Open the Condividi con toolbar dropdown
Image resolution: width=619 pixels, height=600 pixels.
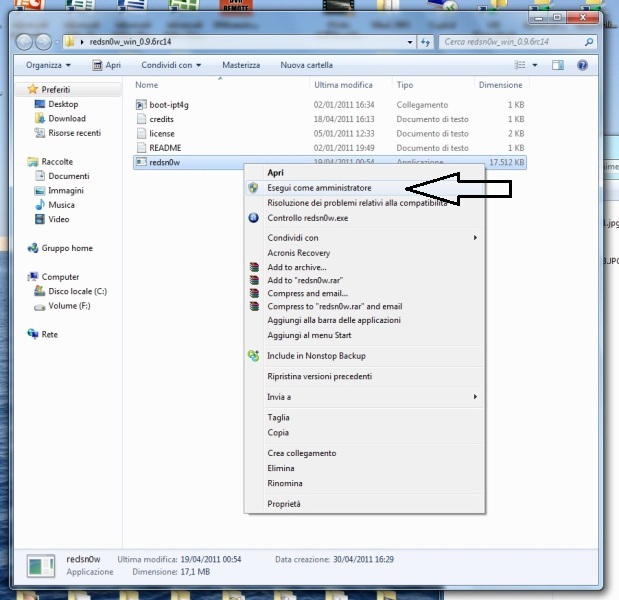point(171,65)
